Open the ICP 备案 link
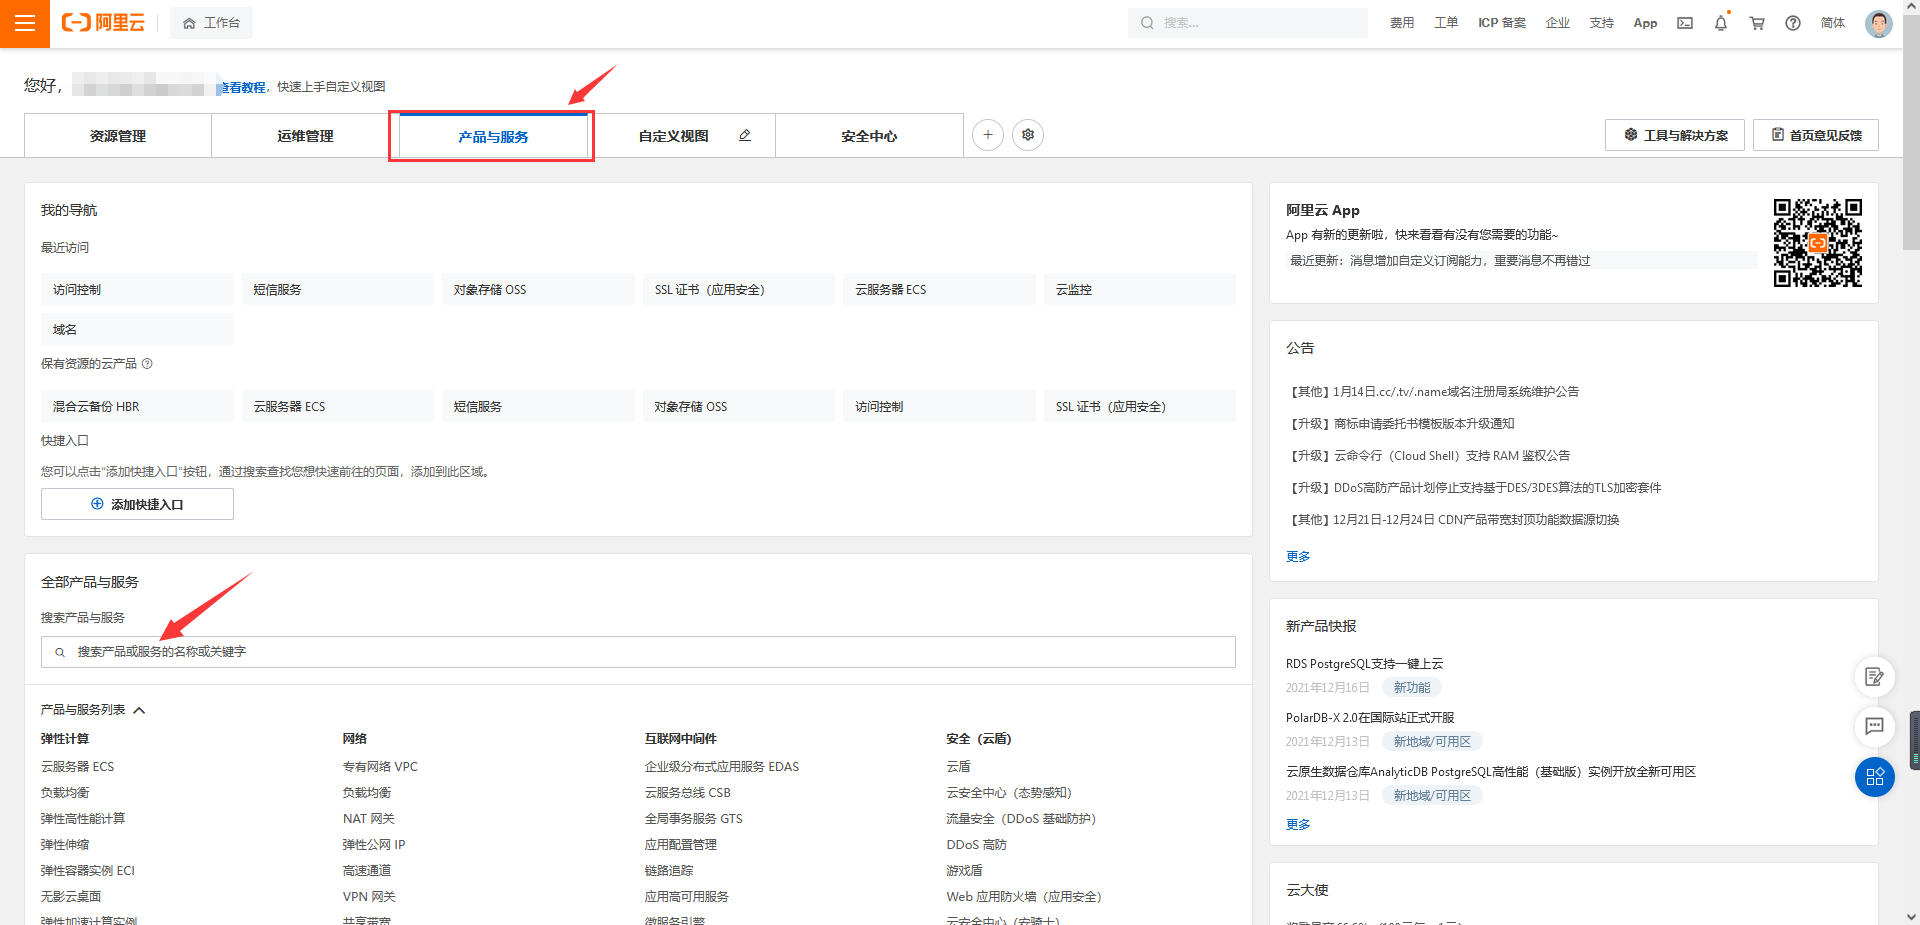The width and height of the screenshot is (1920, 925). 1502,23
